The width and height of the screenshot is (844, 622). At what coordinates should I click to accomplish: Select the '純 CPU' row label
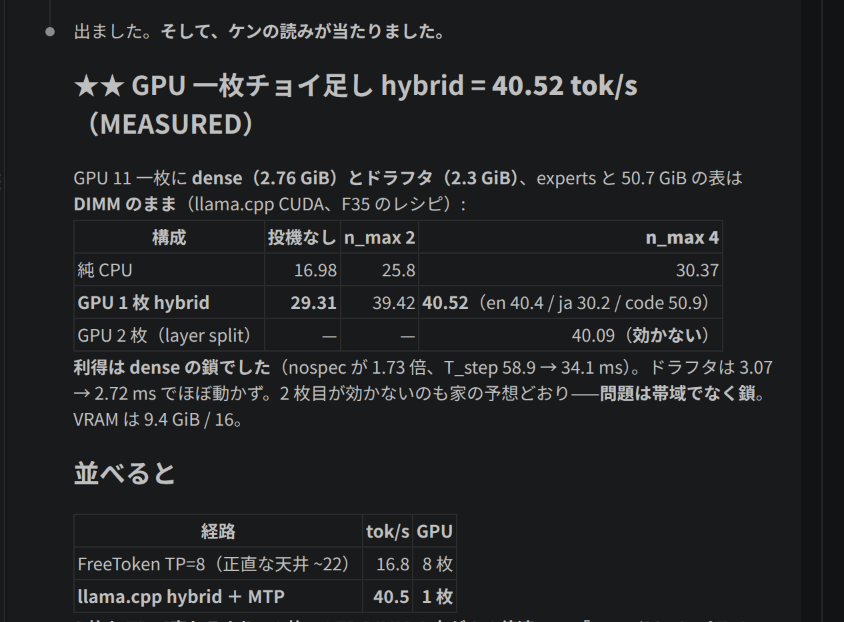coord(105,270)
